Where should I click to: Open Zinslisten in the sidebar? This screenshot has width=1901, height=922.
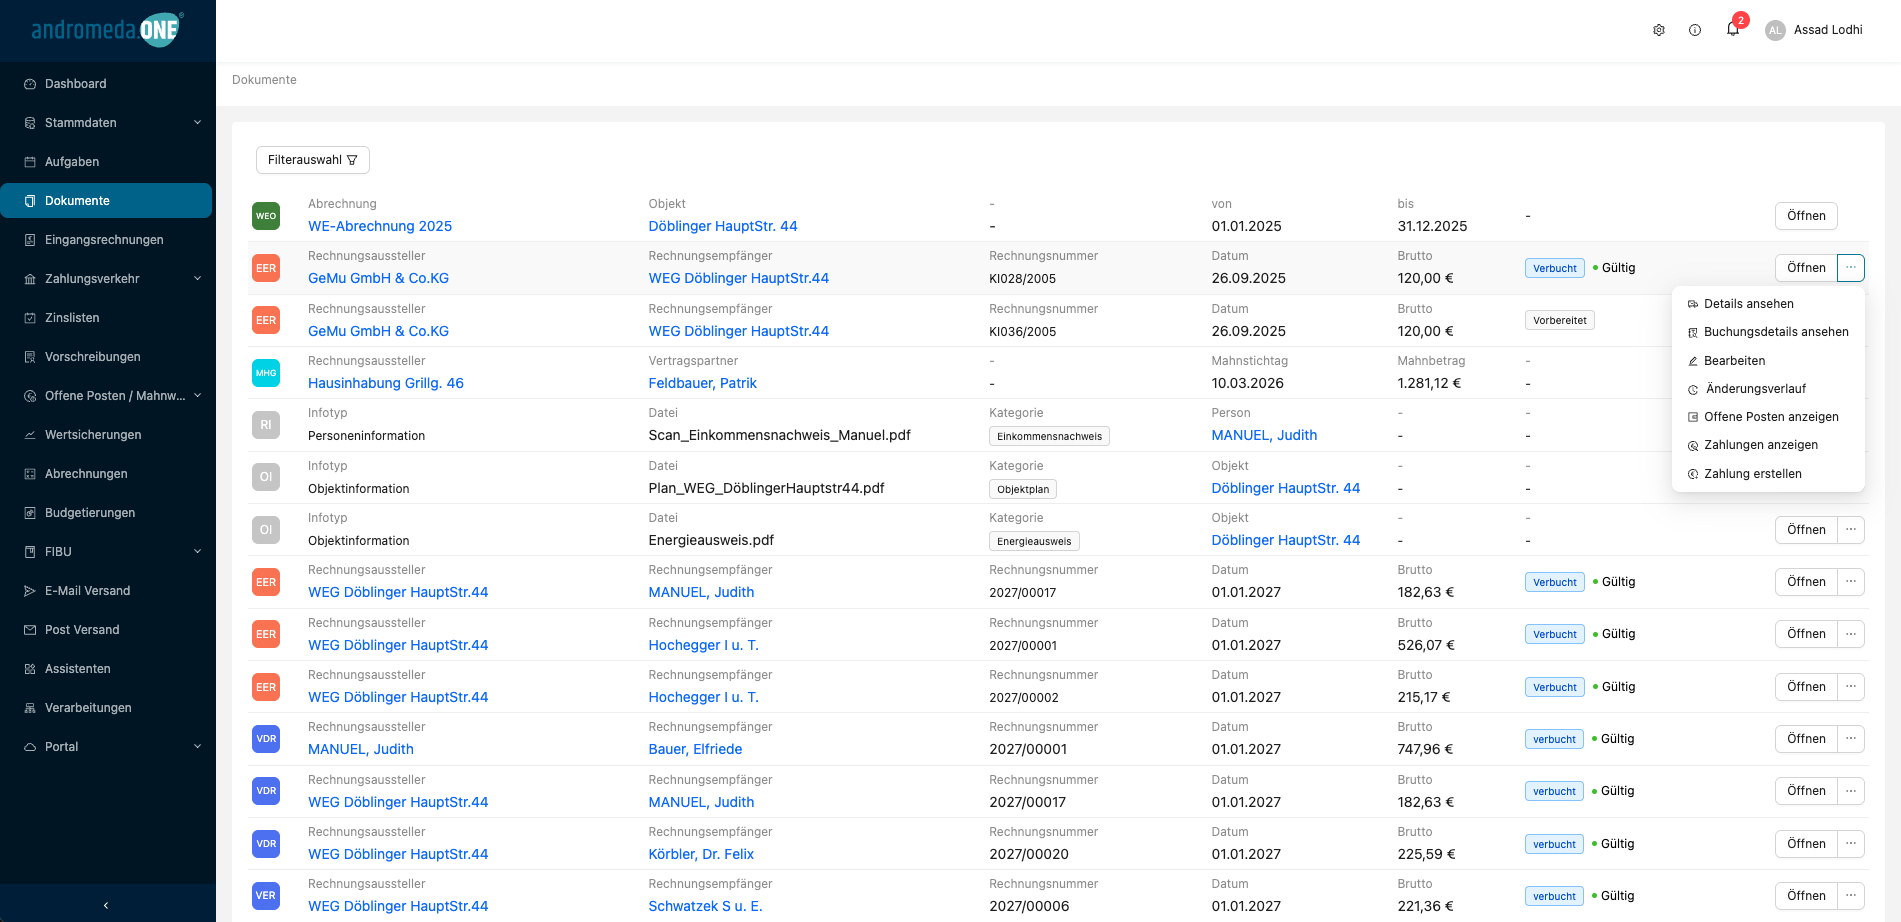(106, 318)
